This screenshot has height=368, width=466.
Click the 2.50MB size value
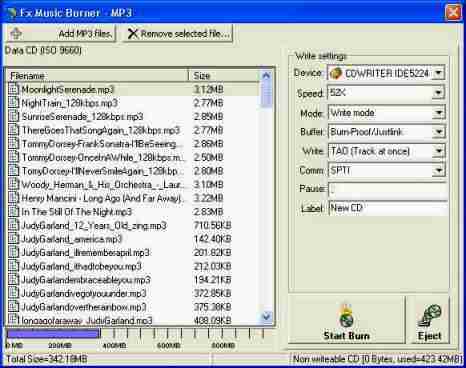pos(208,157)
